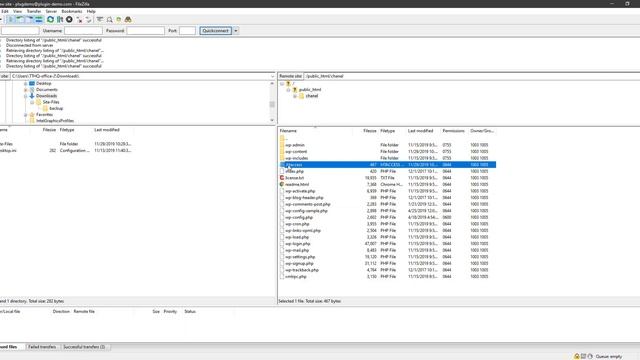640x360 pixels.
Task: Toggle the synchronized browsing icon
Action: tap(119, 19)
